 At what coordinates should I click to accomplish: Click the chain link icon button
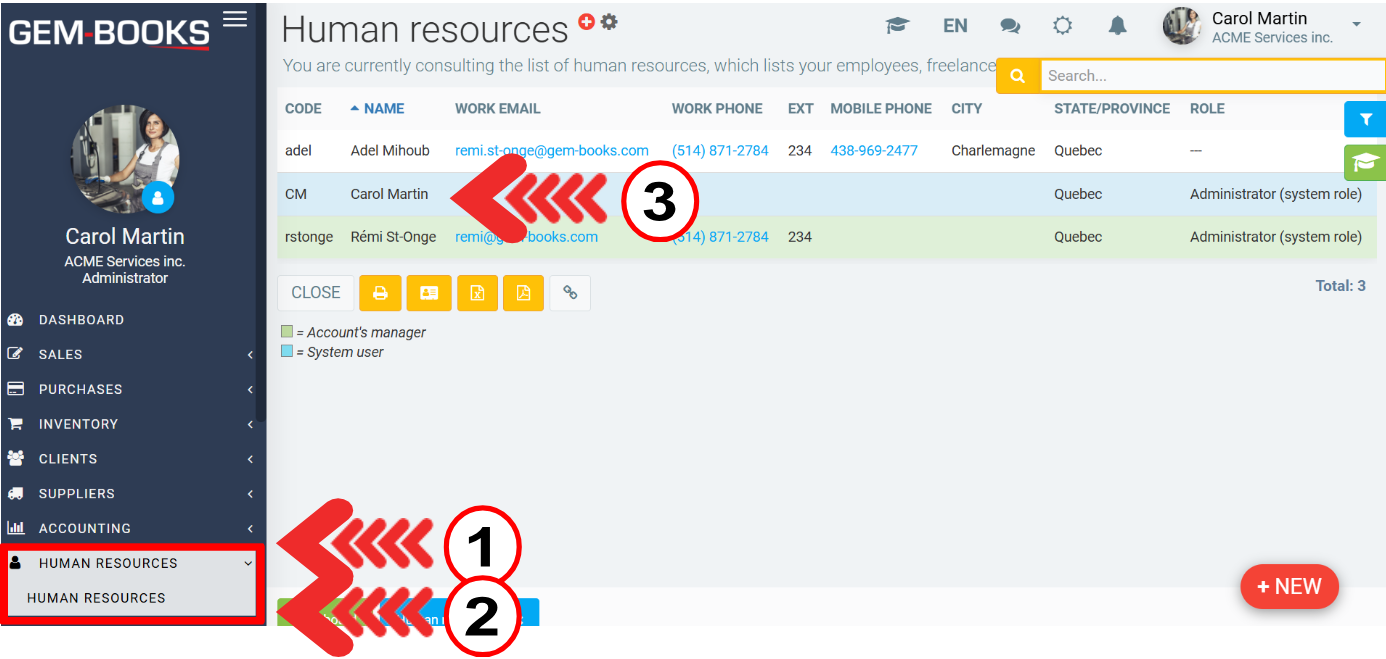[x=570, y=293]
